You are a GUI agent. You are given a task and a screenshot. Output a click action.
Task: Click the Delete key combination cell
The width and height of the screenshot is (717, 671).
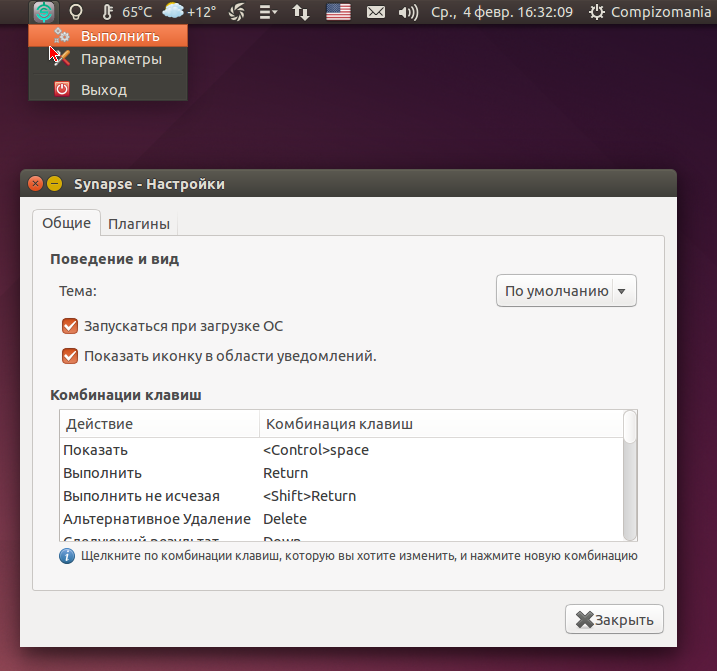(x=285, y=519)
